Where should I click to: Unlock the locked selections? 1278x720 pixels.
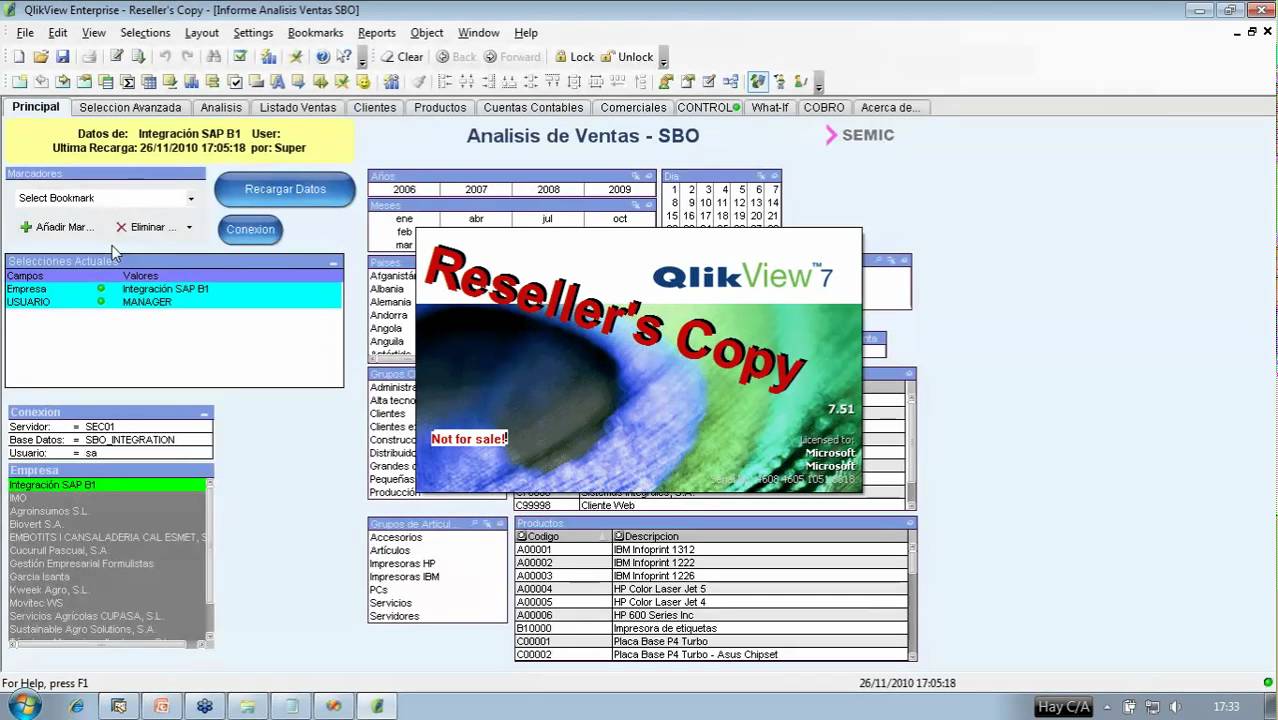pyautogui.click(x=627, y=57)
